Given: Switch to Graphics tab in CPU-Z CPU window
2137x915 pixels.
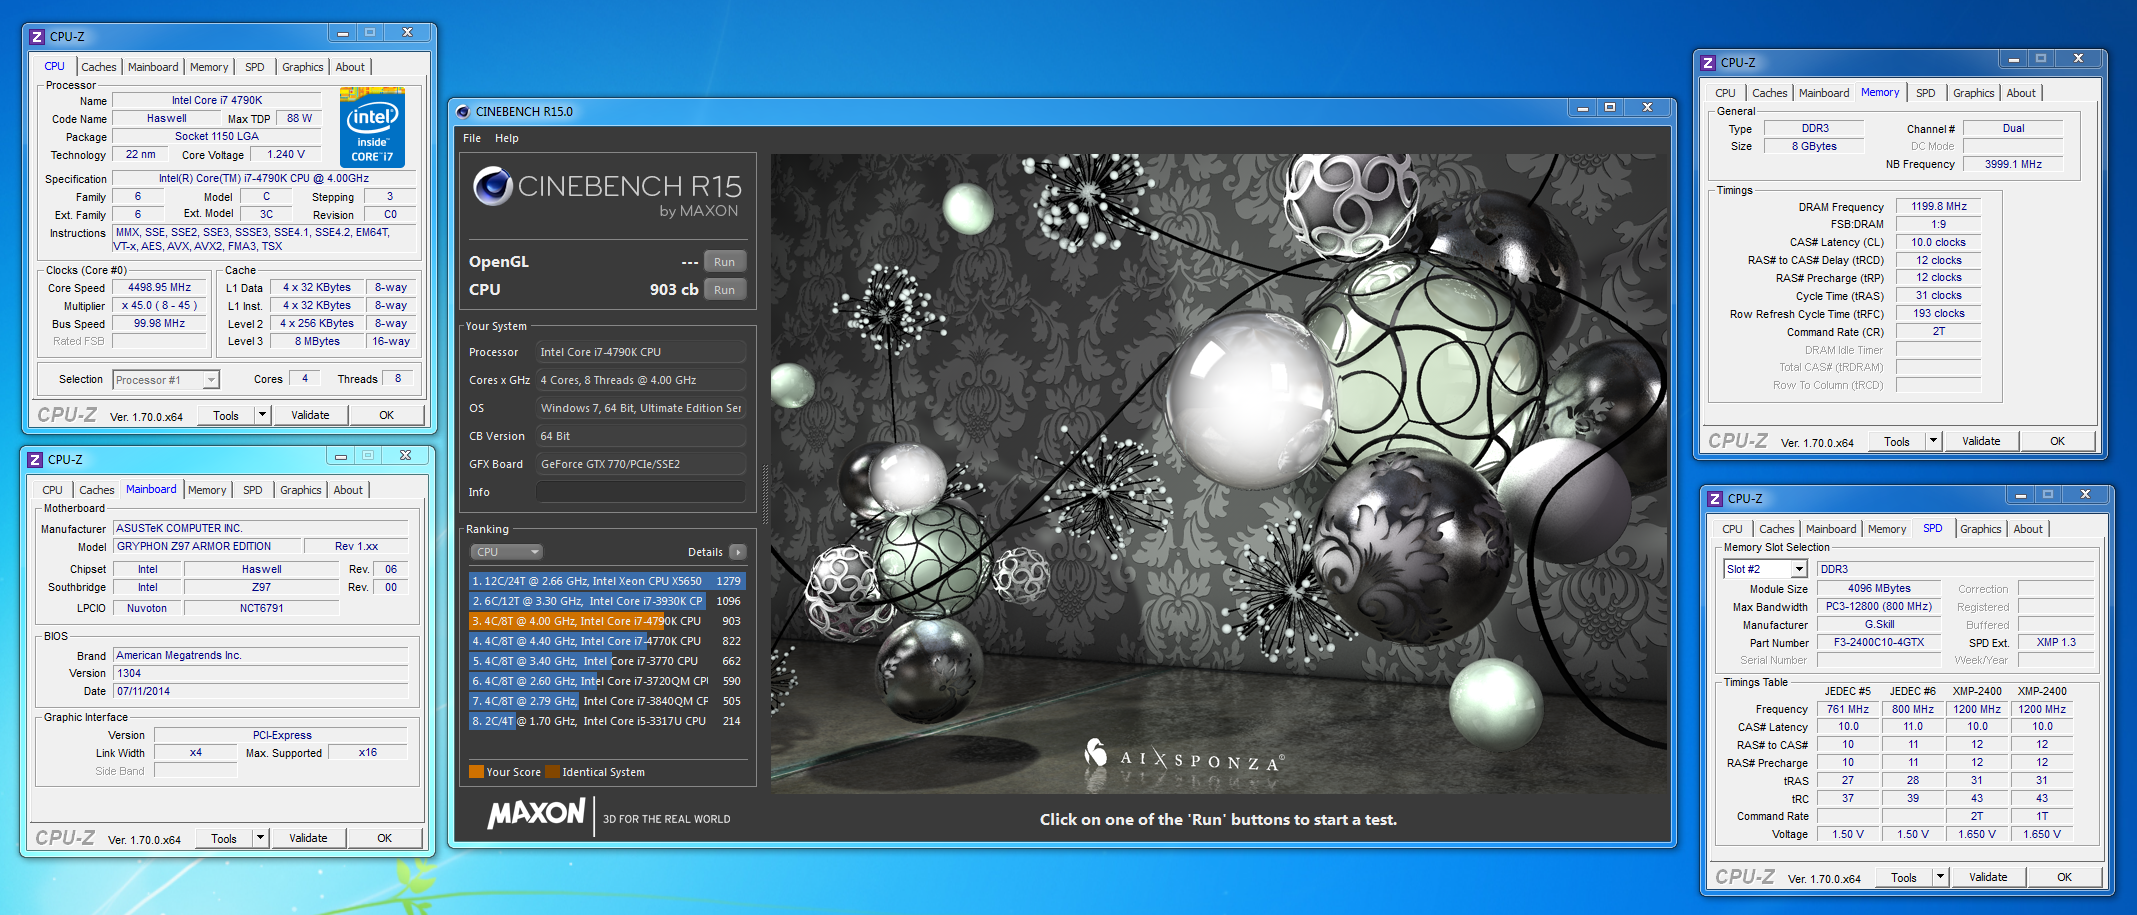Looking at the screenshot, I should (302, 67).
